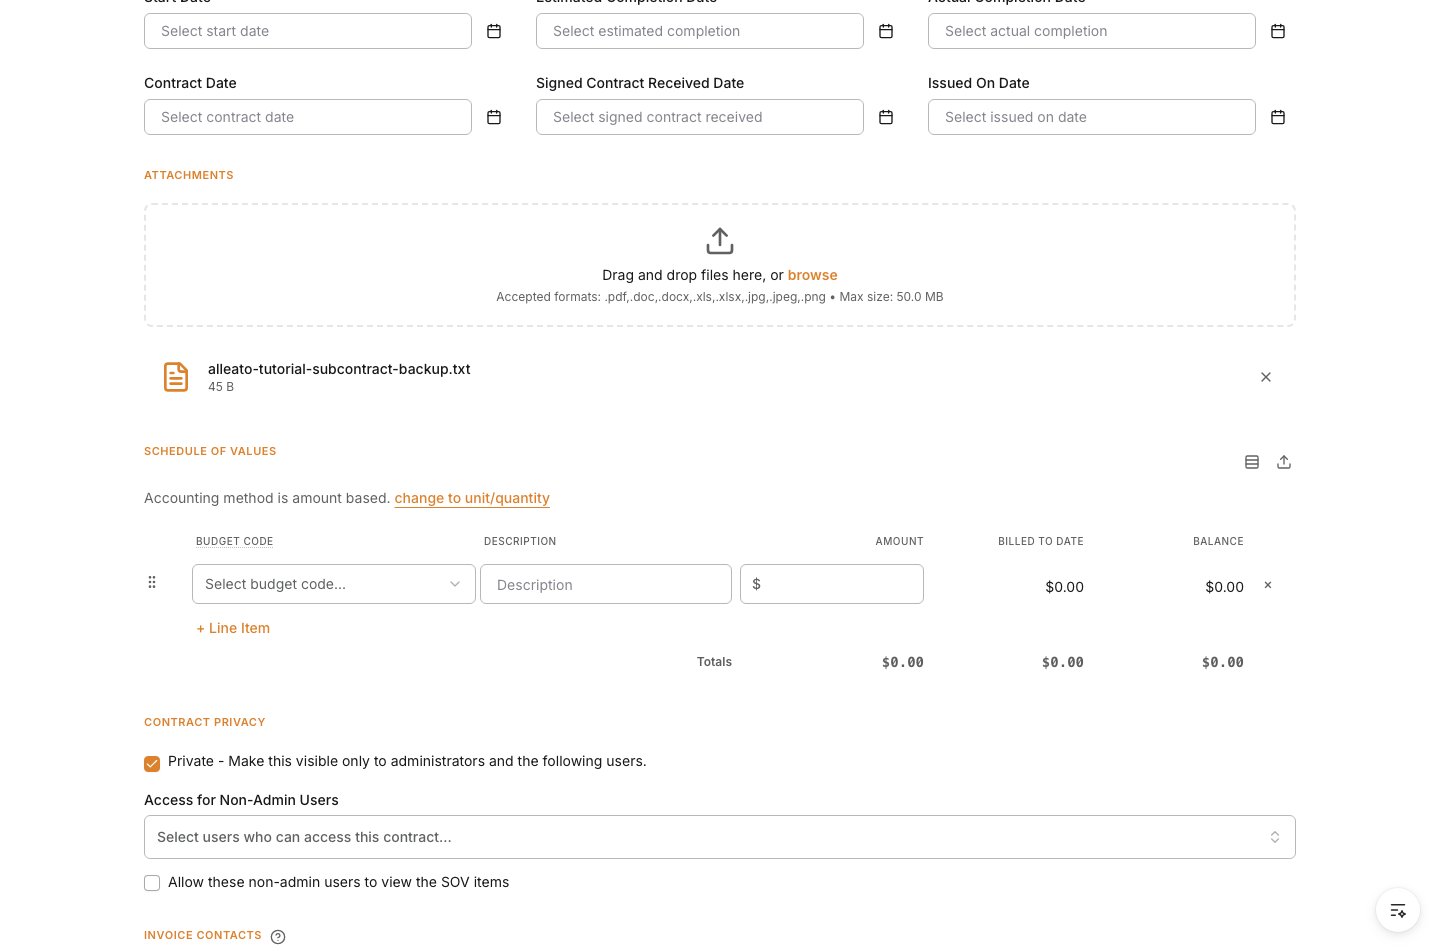Open the Select budget code dropdown

(334, 584)
